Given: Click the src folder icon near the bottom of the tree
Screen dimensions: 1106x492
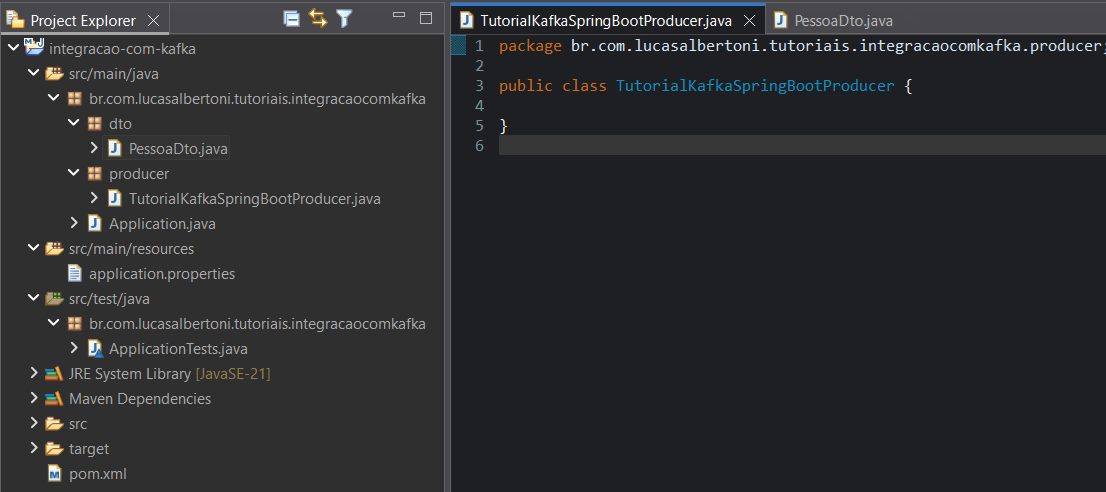Looking at the screenshot, I should 54,424.
